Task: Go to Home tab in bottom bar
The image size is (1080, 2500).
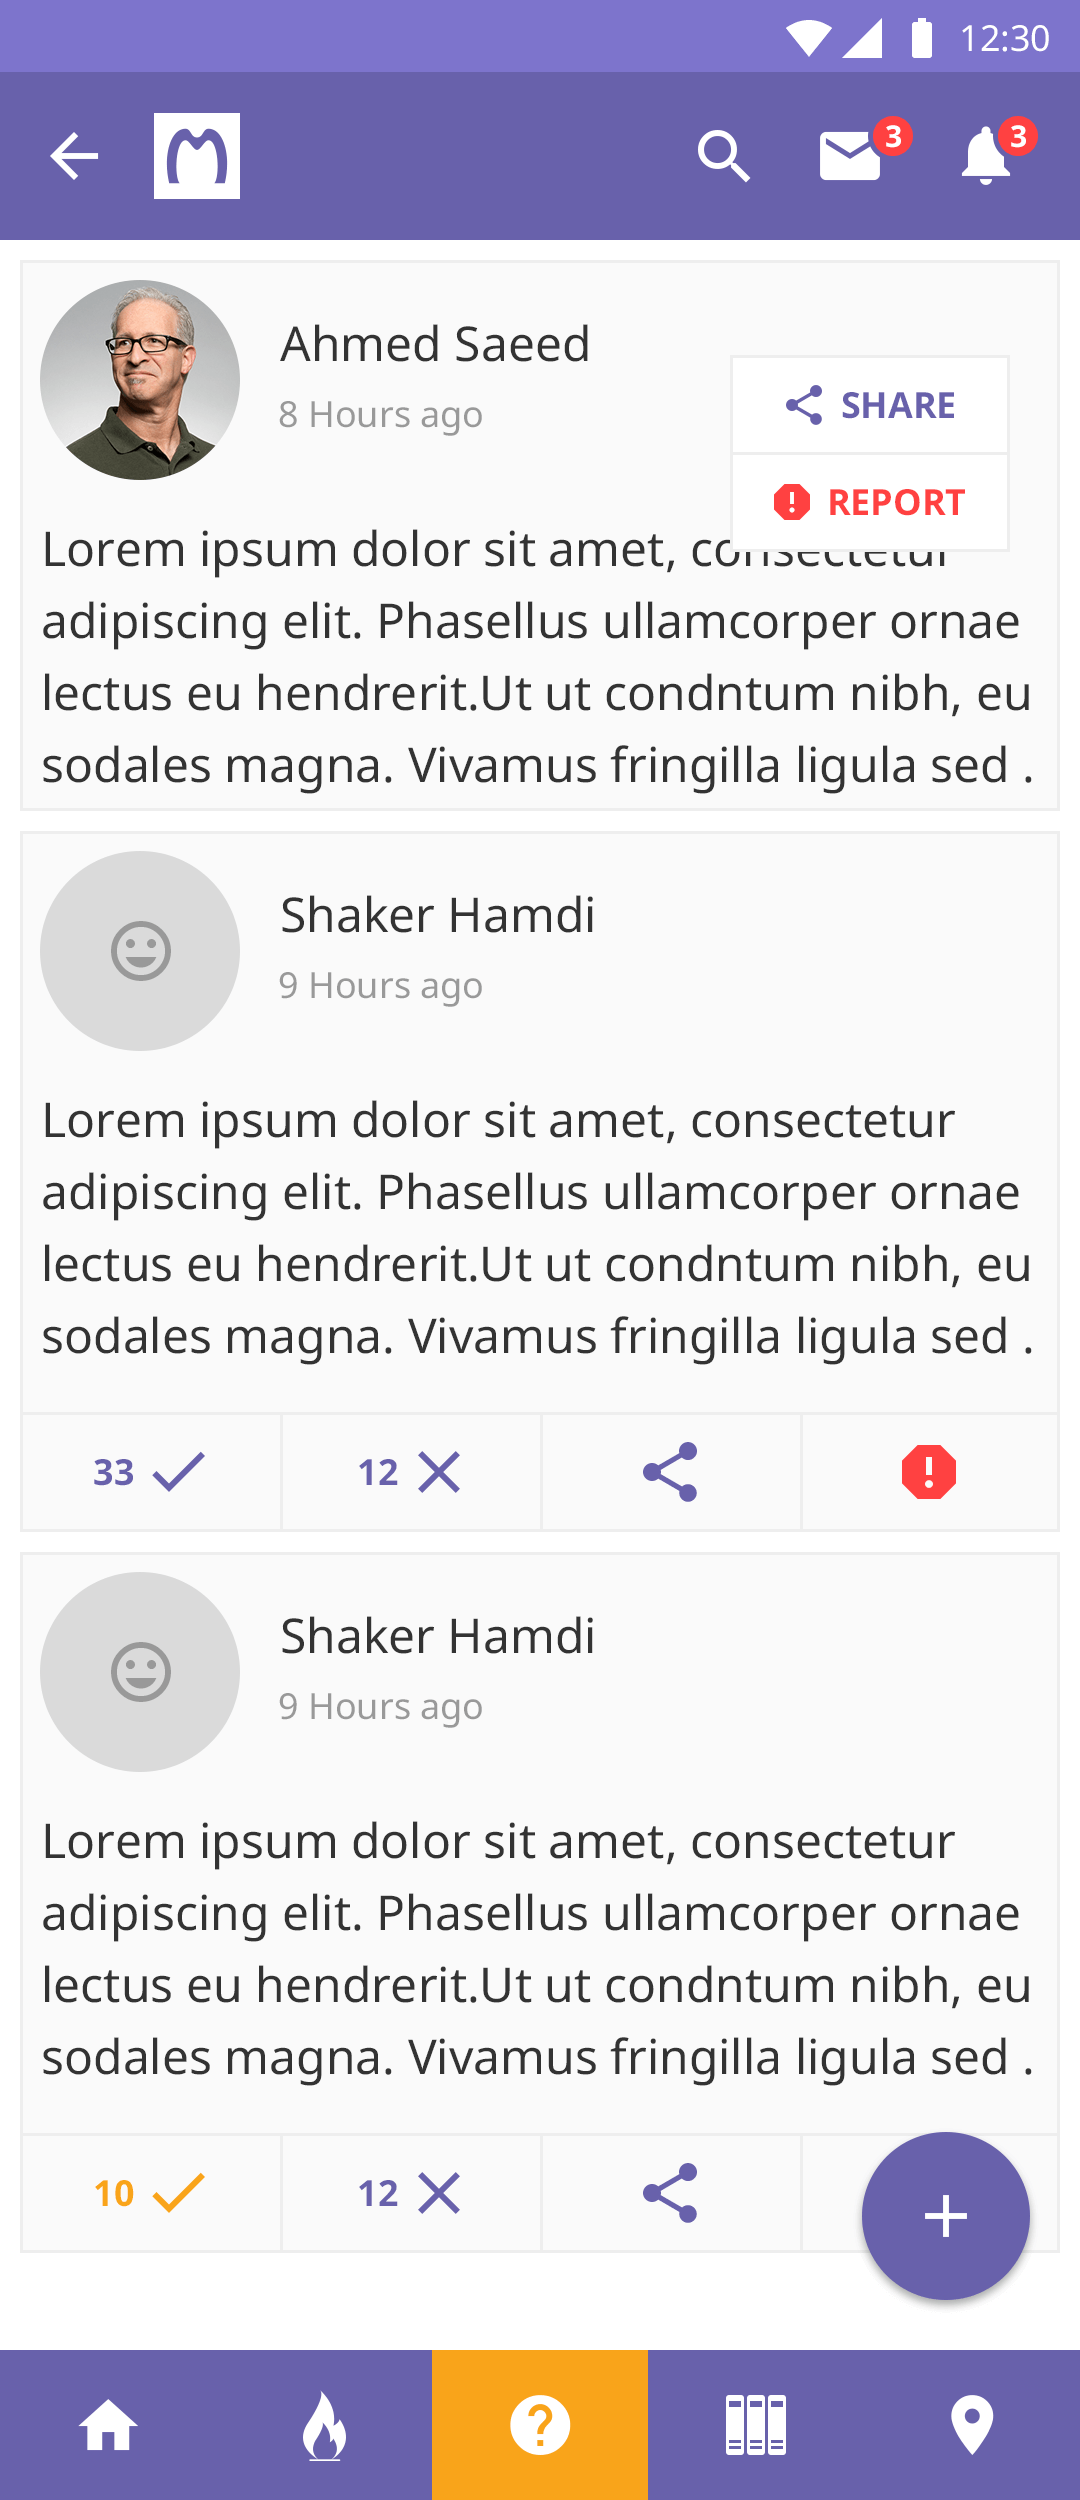Action: pos(108,2425)
